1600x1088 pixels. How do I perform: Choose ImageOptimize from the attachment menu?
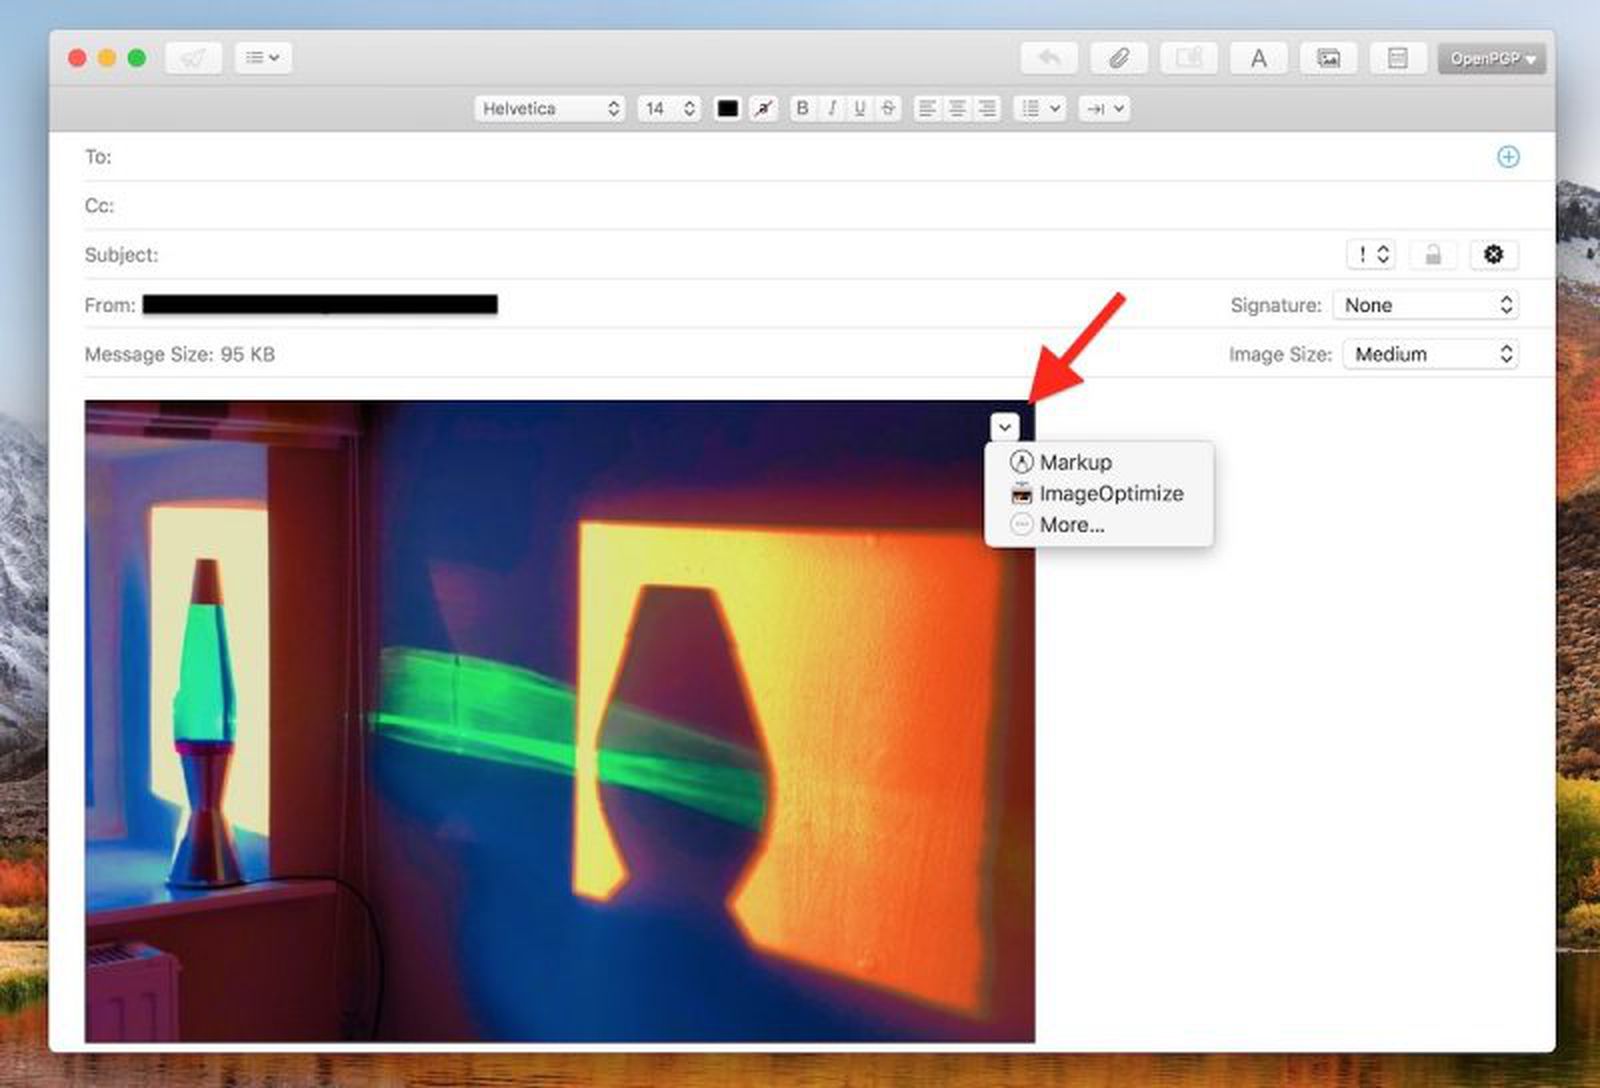(1111, 493)
